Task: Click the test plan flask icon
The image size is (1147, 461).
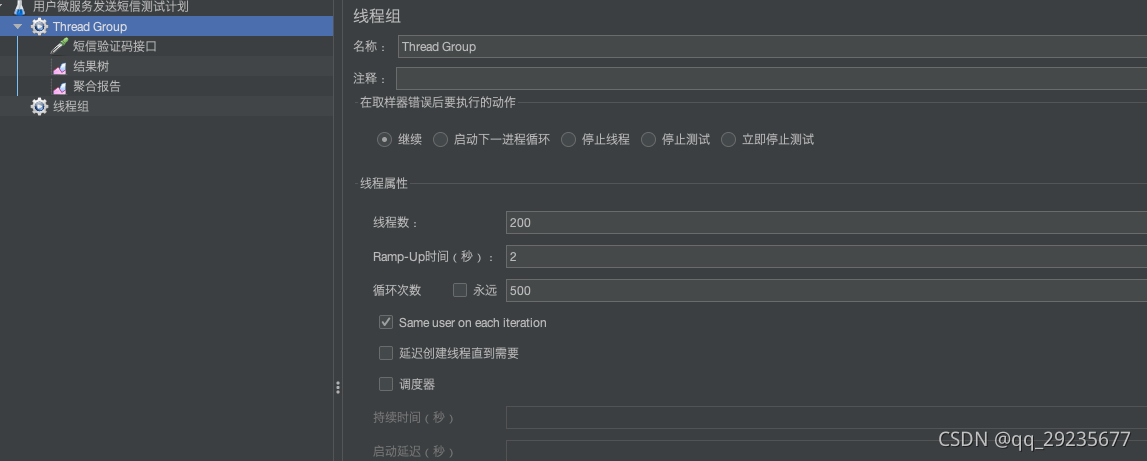Action: [20, 7]
